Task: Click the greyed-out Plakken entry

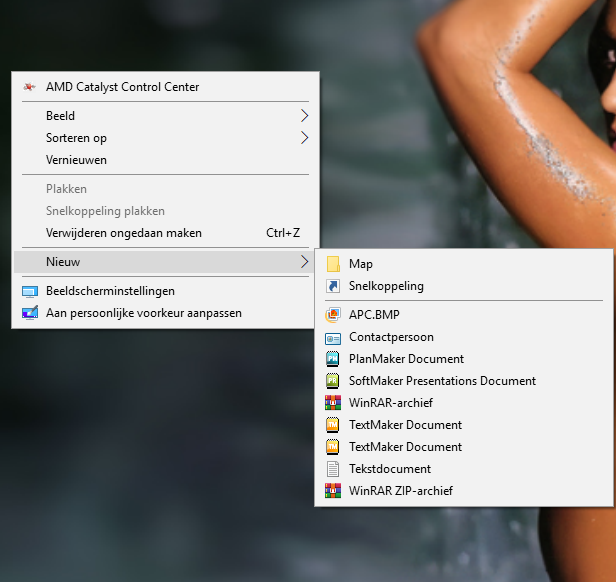Action: tap(66, 189)
